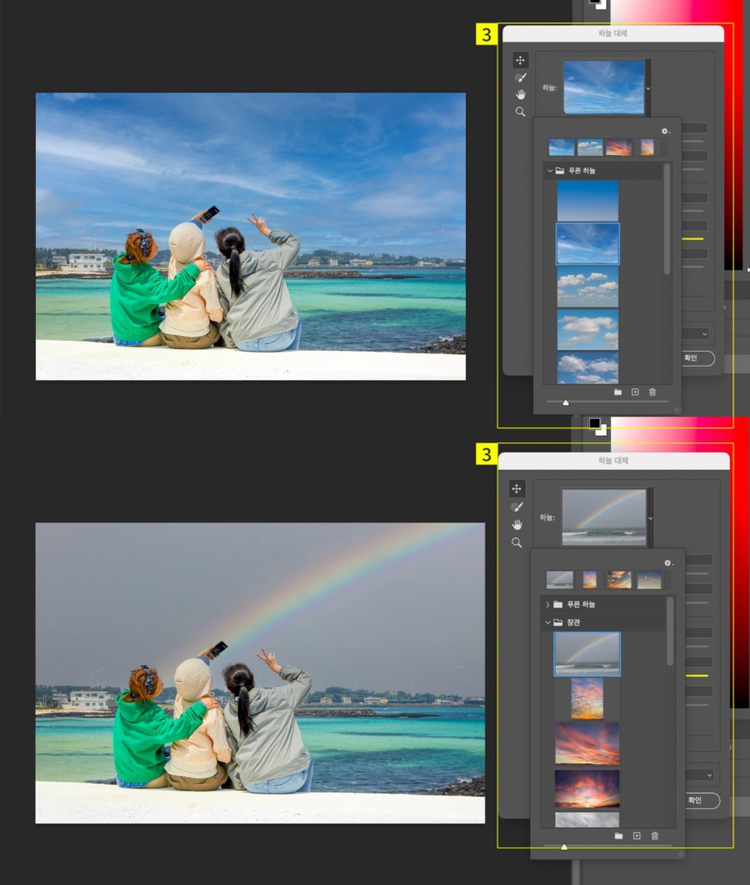Choose large white clouds sky, fourth in list
The width and height of the screenshot is (750, 885).
tap(587, 329)
